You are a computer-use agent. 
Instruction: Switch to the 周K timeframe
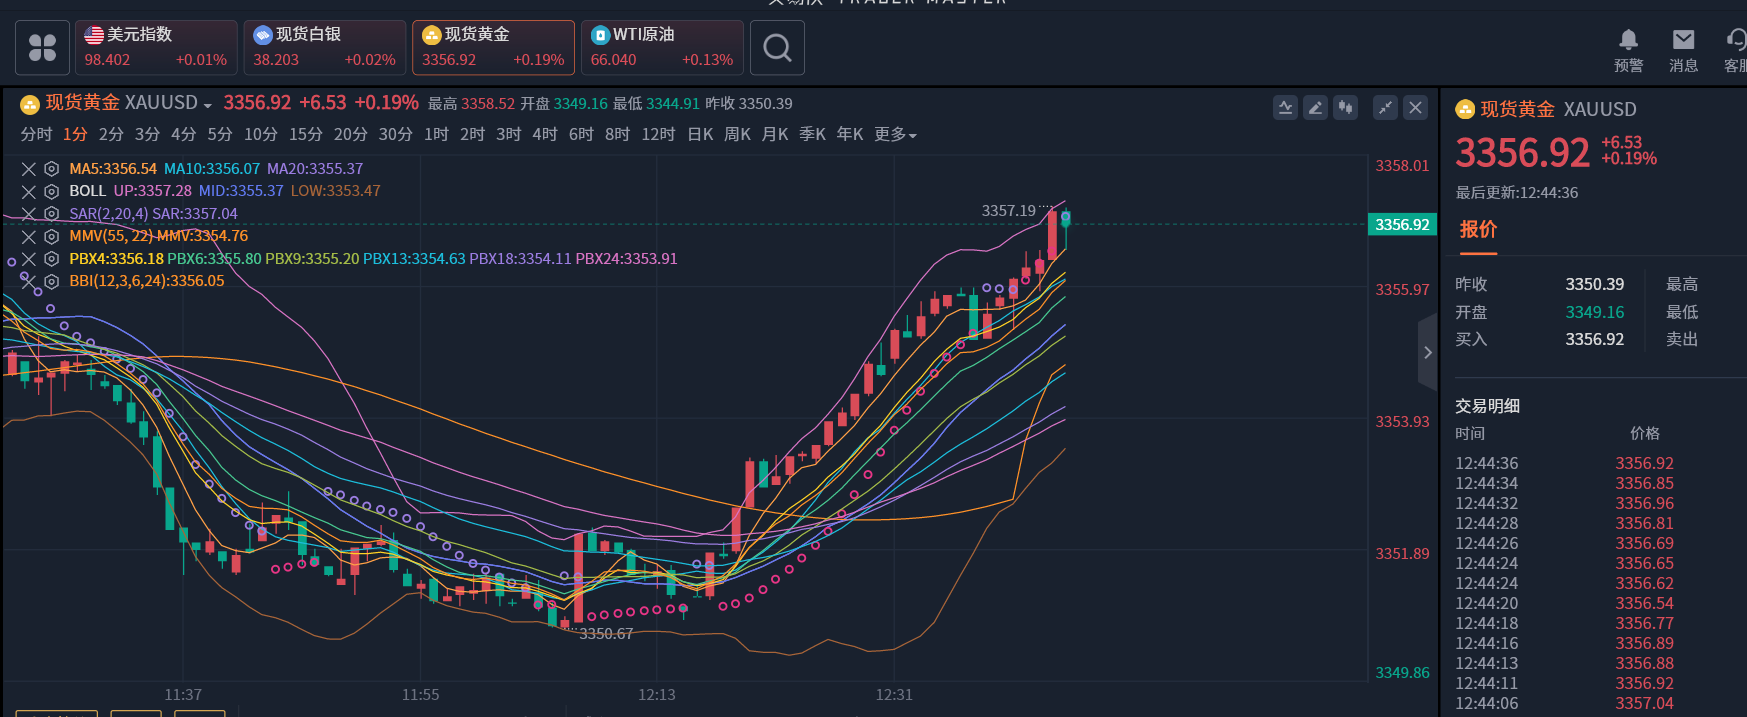[x=737, y=134]
